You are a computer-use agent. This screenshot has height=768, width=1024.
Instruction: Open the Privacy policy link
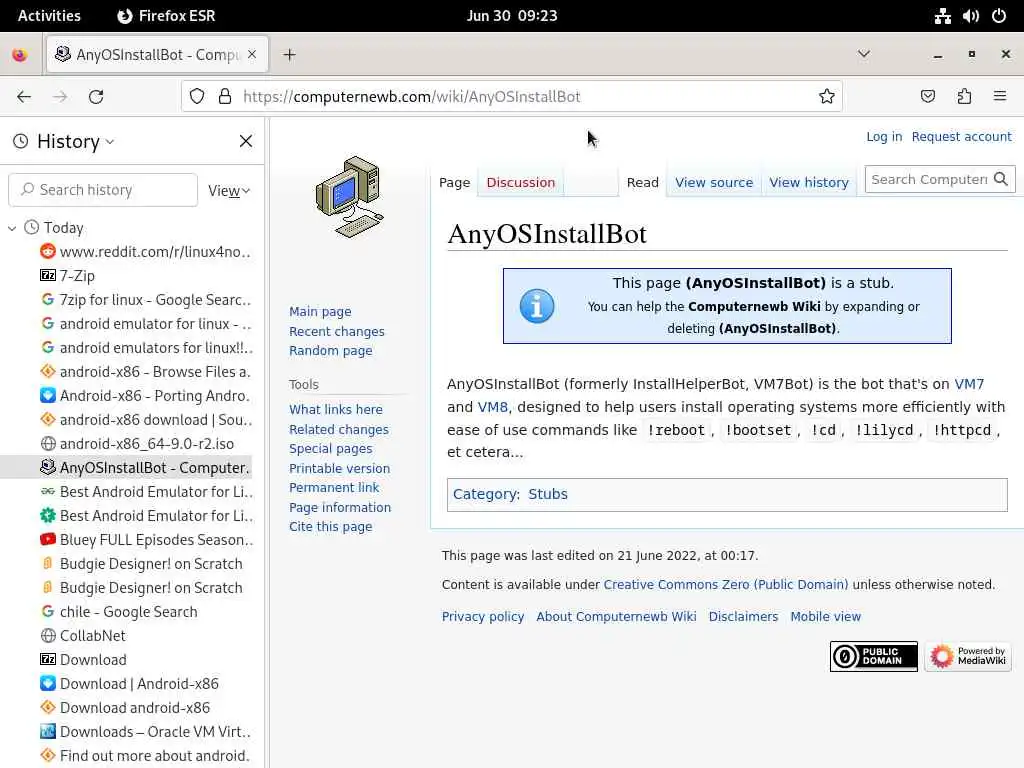[x=483, y=616]
